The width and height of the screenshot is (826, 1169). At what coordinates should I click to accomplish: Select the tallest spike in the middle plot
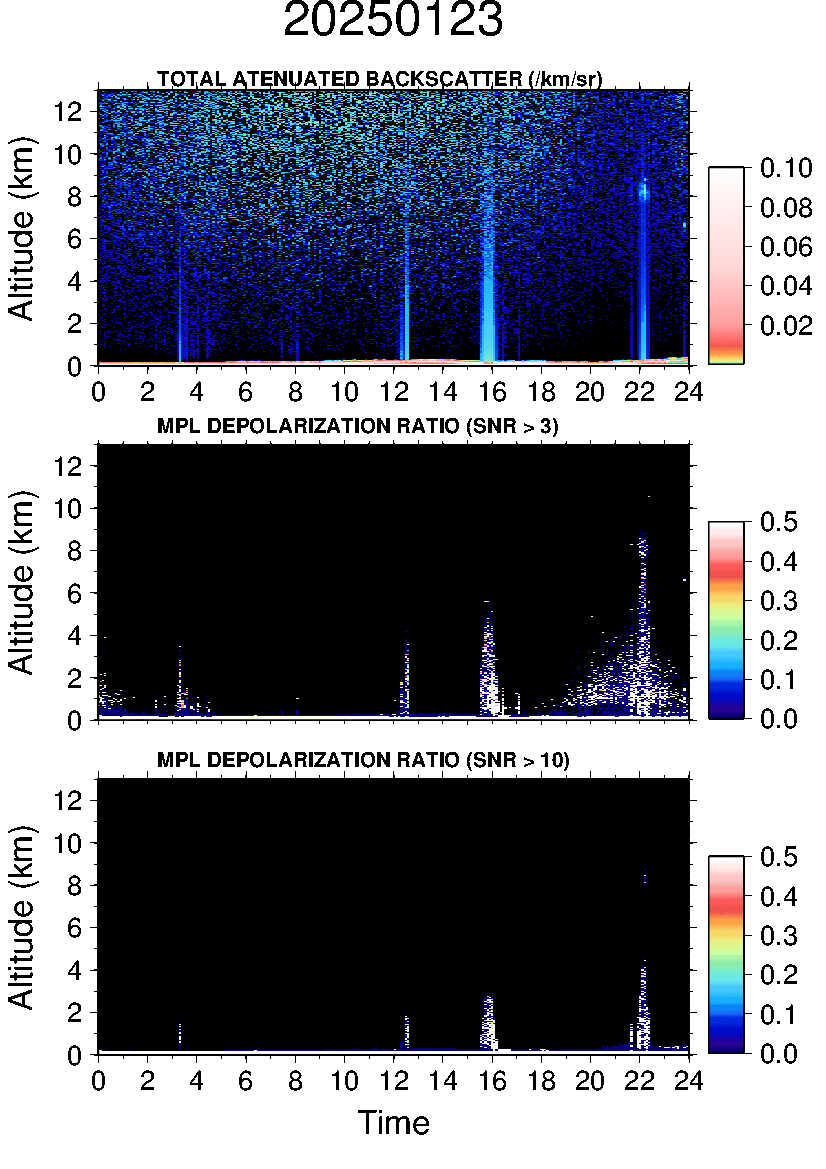tap(643, 600)
